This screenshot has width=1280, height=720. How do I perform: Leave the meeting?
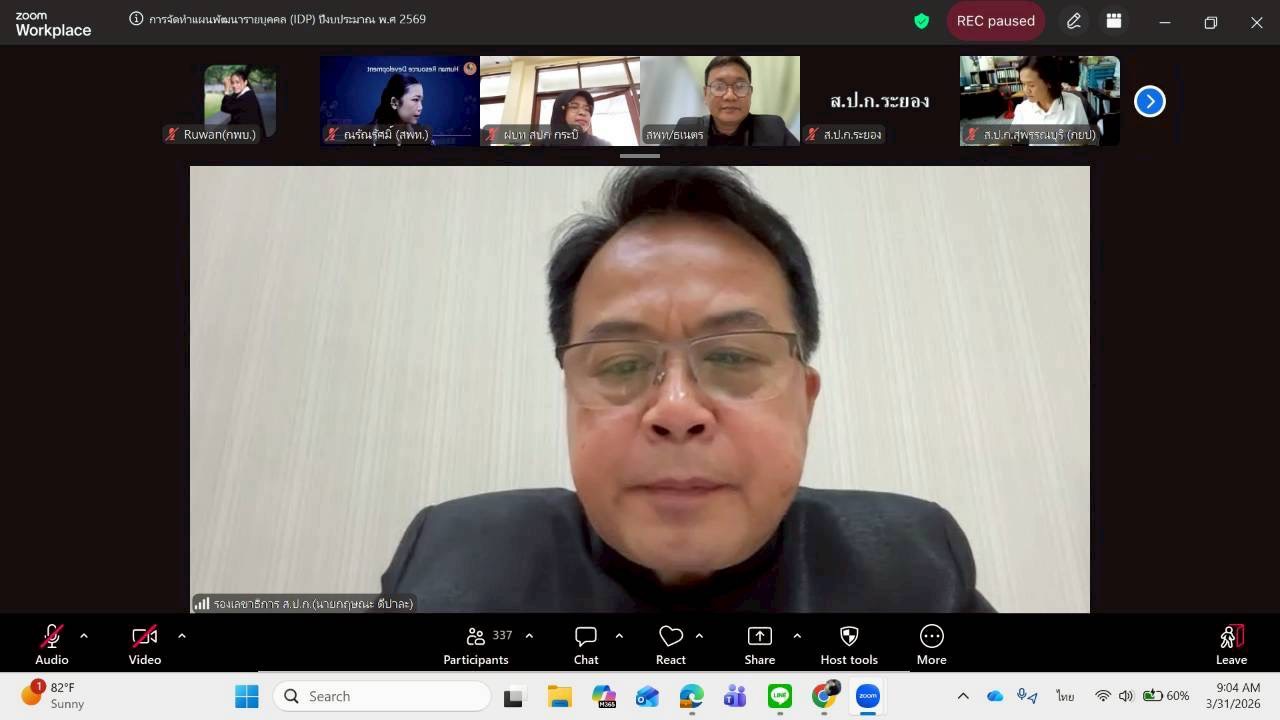[1231, 645]
